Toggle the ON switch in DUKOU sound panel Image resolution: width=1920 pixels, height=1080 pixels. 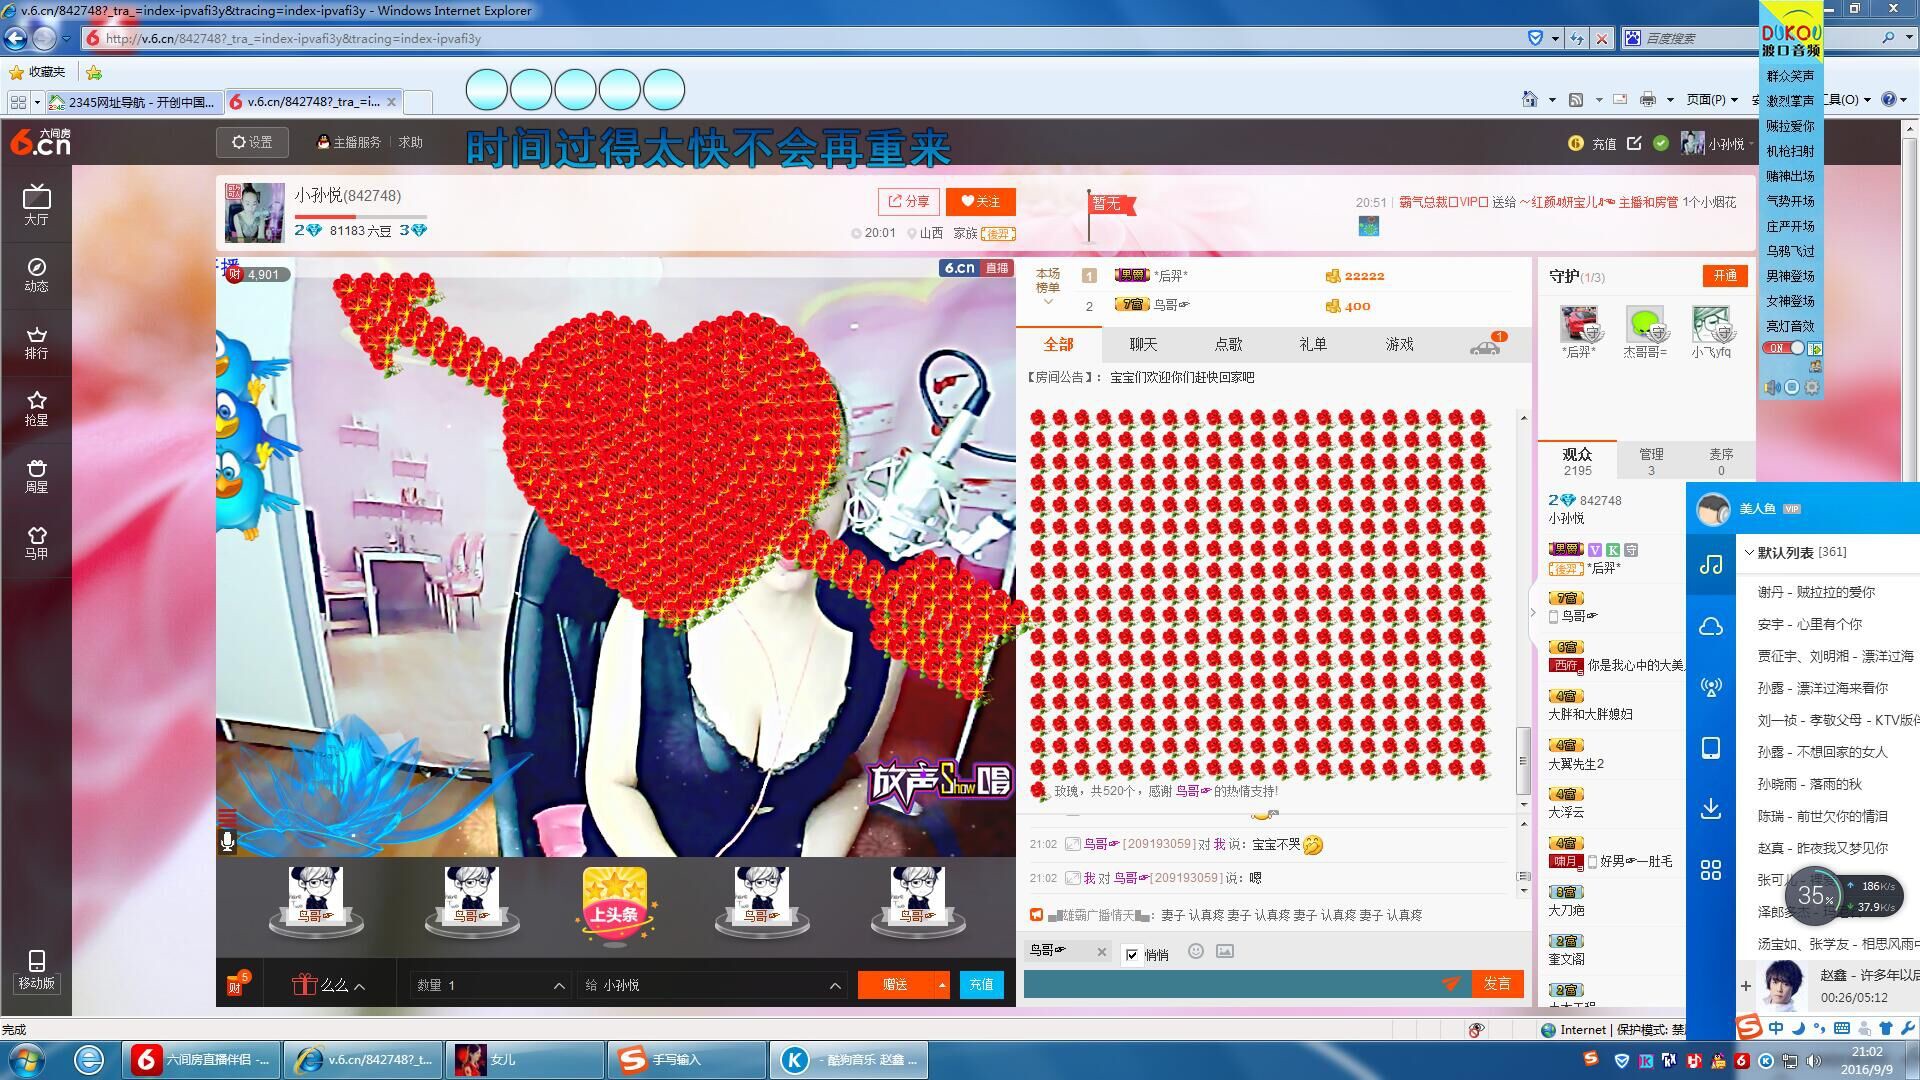[x=1785, y=348]
